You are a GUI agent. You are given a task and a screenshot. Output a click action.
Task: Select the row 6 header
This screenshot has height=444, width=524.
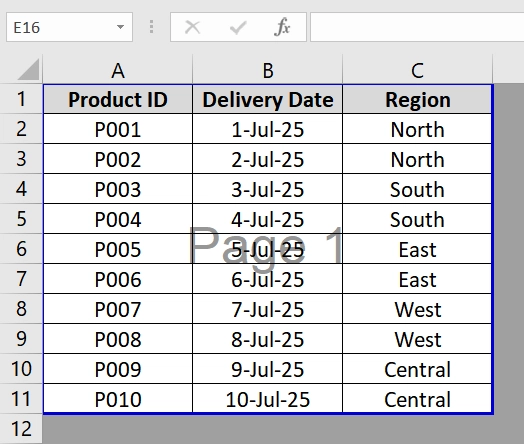(x=21, y=249)
